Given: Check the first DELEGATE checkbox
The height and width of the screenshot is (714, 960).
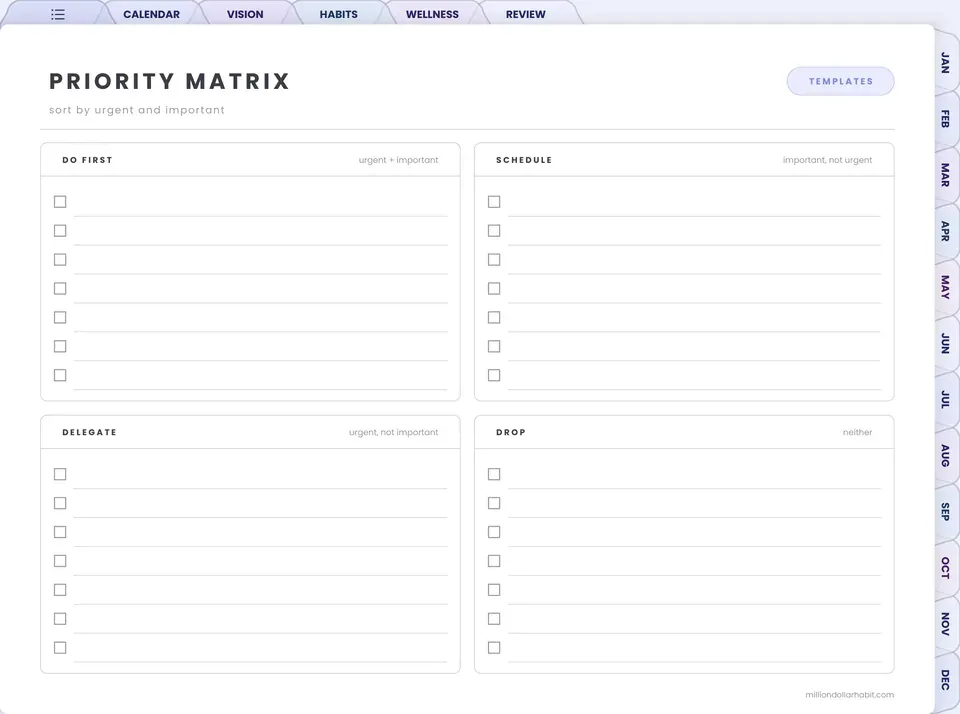Looking at the screenshot, I should pyautogui.click(x=60, y=474).
